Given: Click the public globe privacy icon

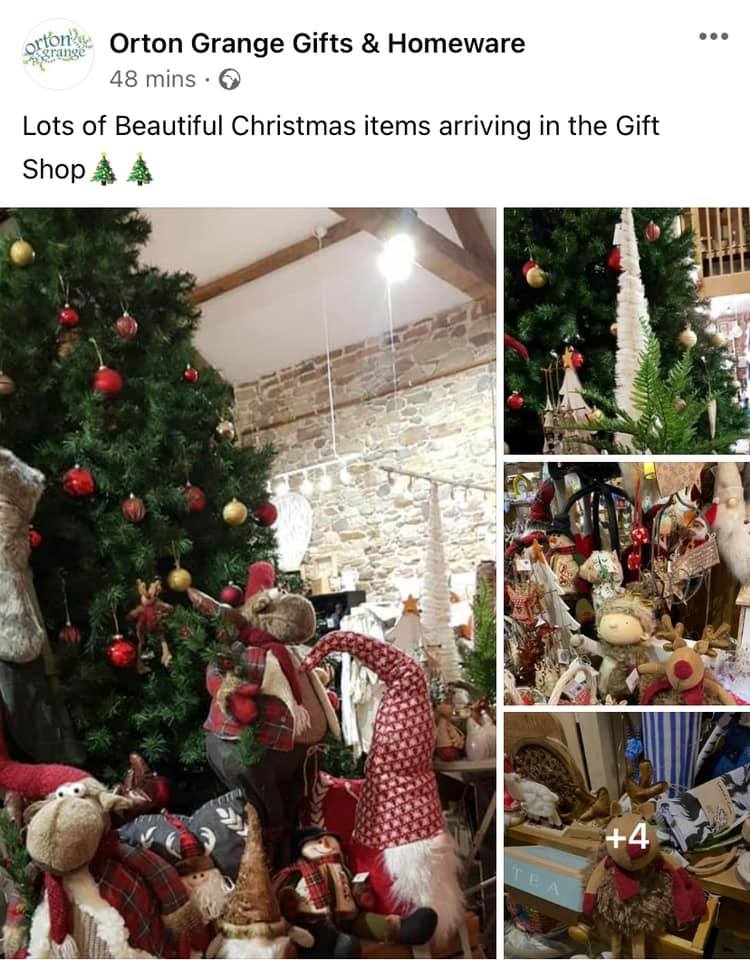Looking at the screenshot, I should 230,80.
